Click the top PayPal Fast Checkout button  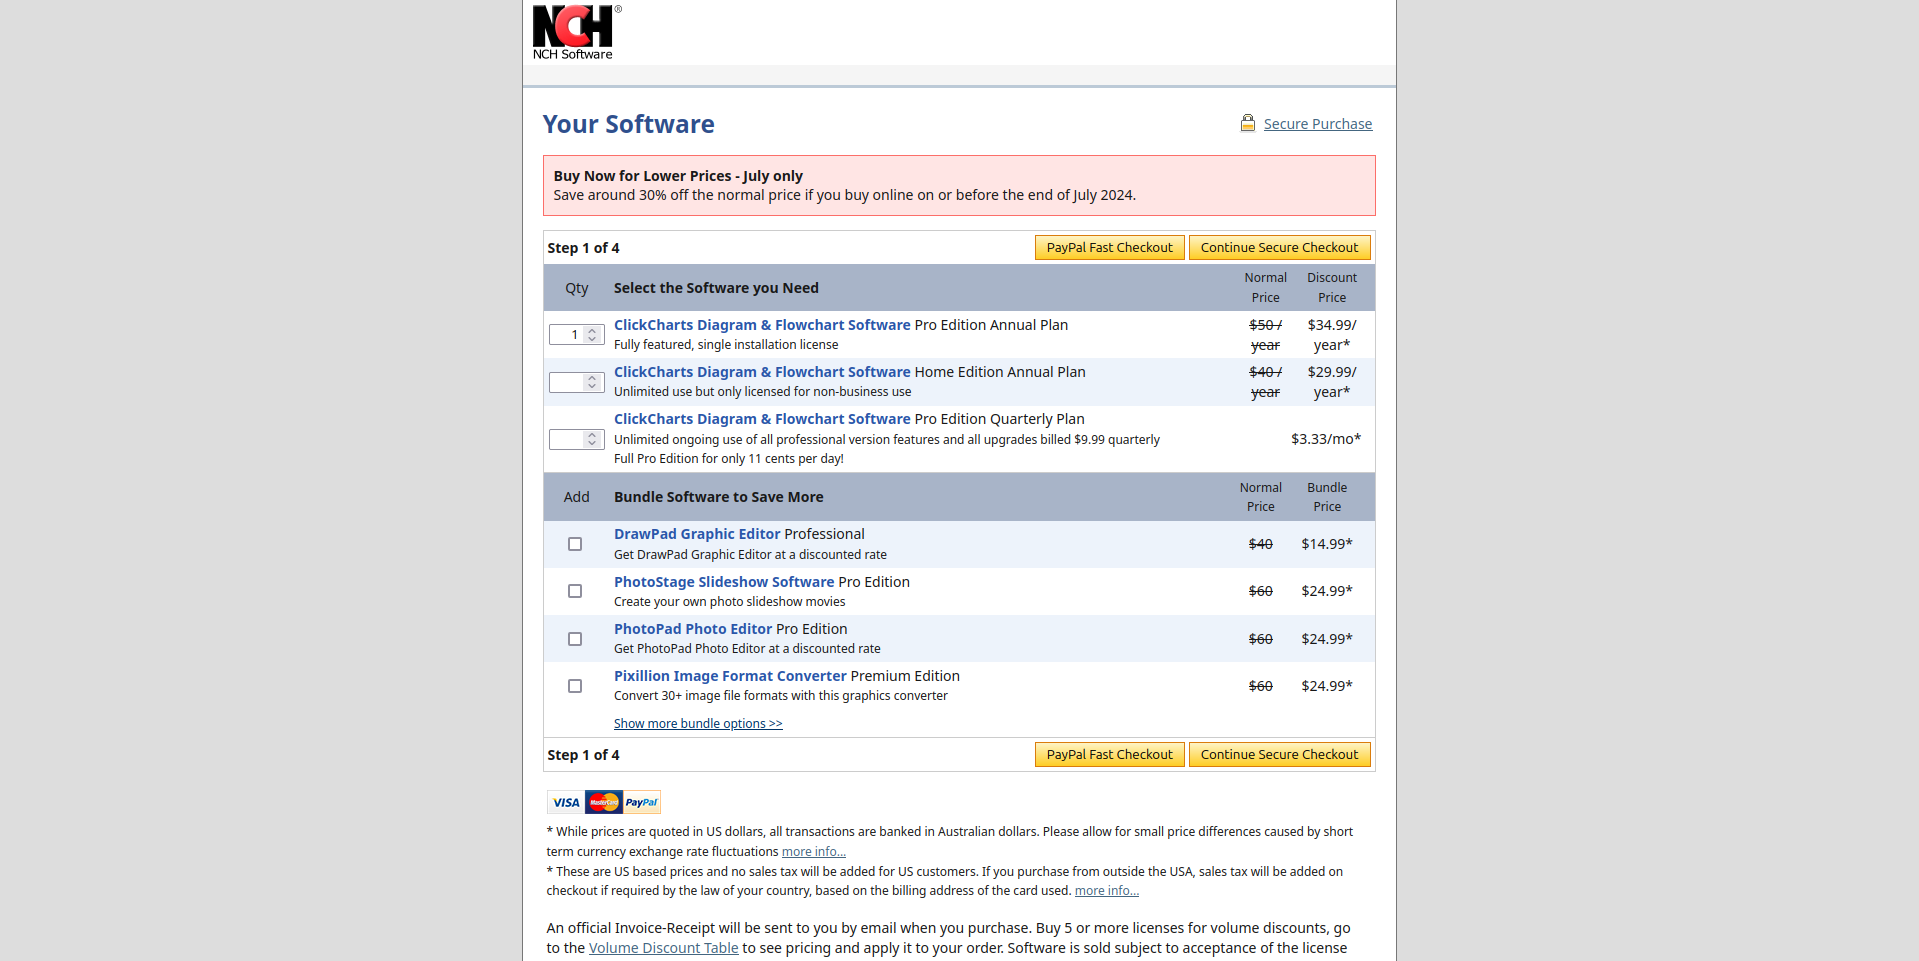pyautogui.click(x=1109, y=247)
